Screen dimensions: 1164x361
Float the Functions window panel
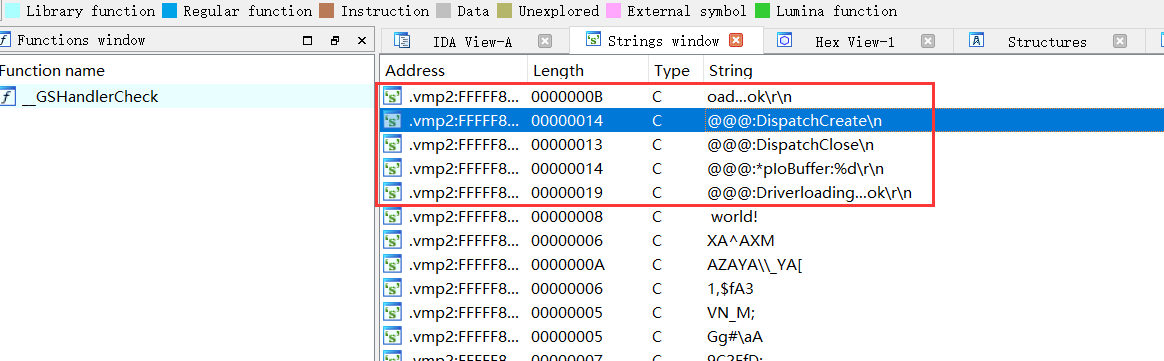pos(335,41)
